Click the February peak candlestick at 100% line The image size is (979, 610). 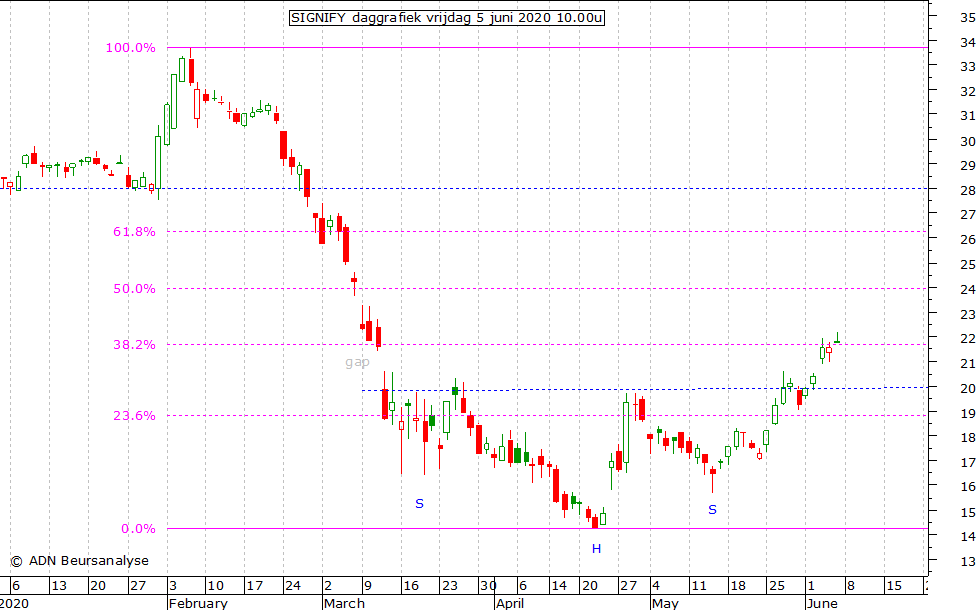point(191,67)
